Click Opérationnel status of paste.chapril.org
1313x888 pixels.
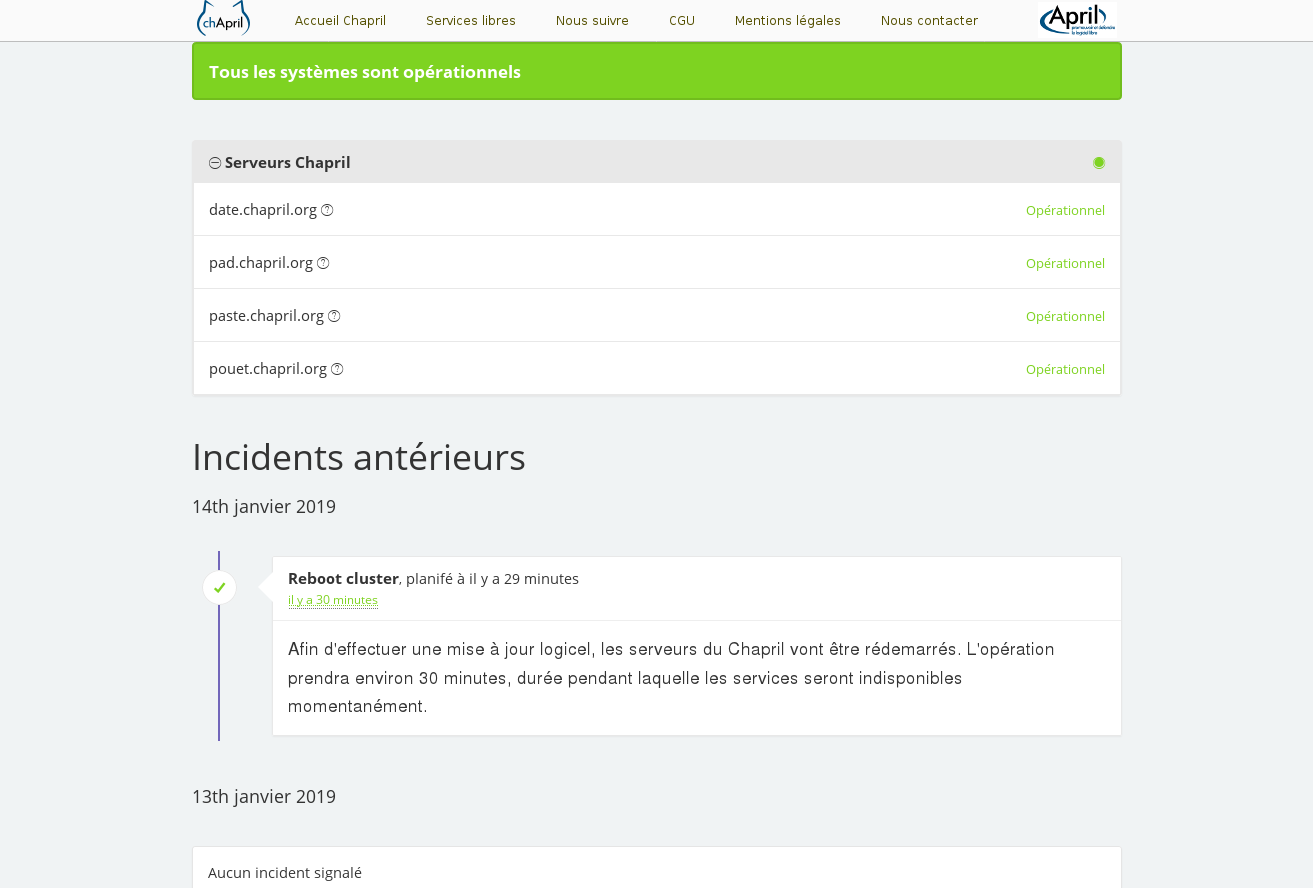[x=1065, y=317]
